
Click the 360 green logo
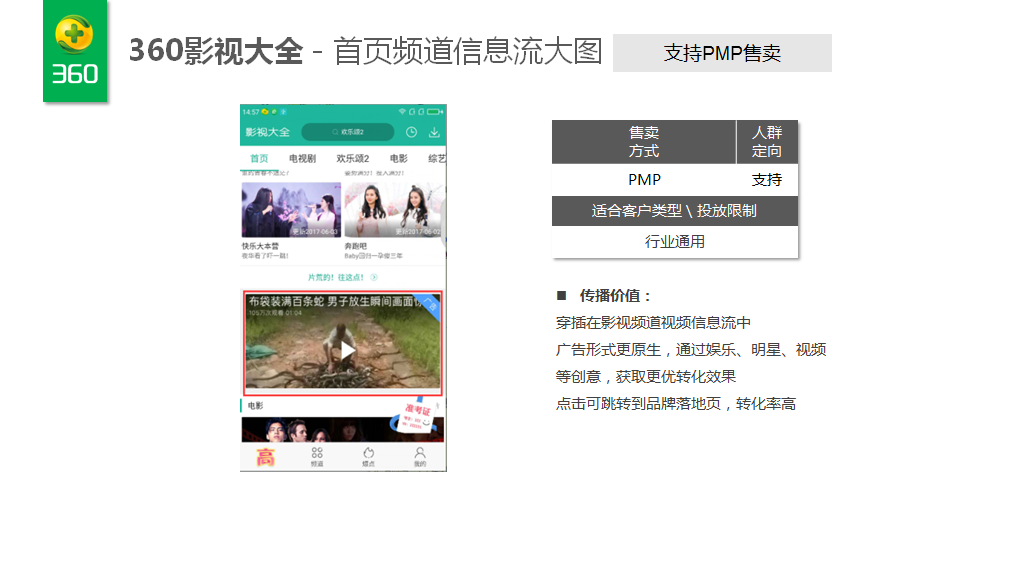[75, 51]
